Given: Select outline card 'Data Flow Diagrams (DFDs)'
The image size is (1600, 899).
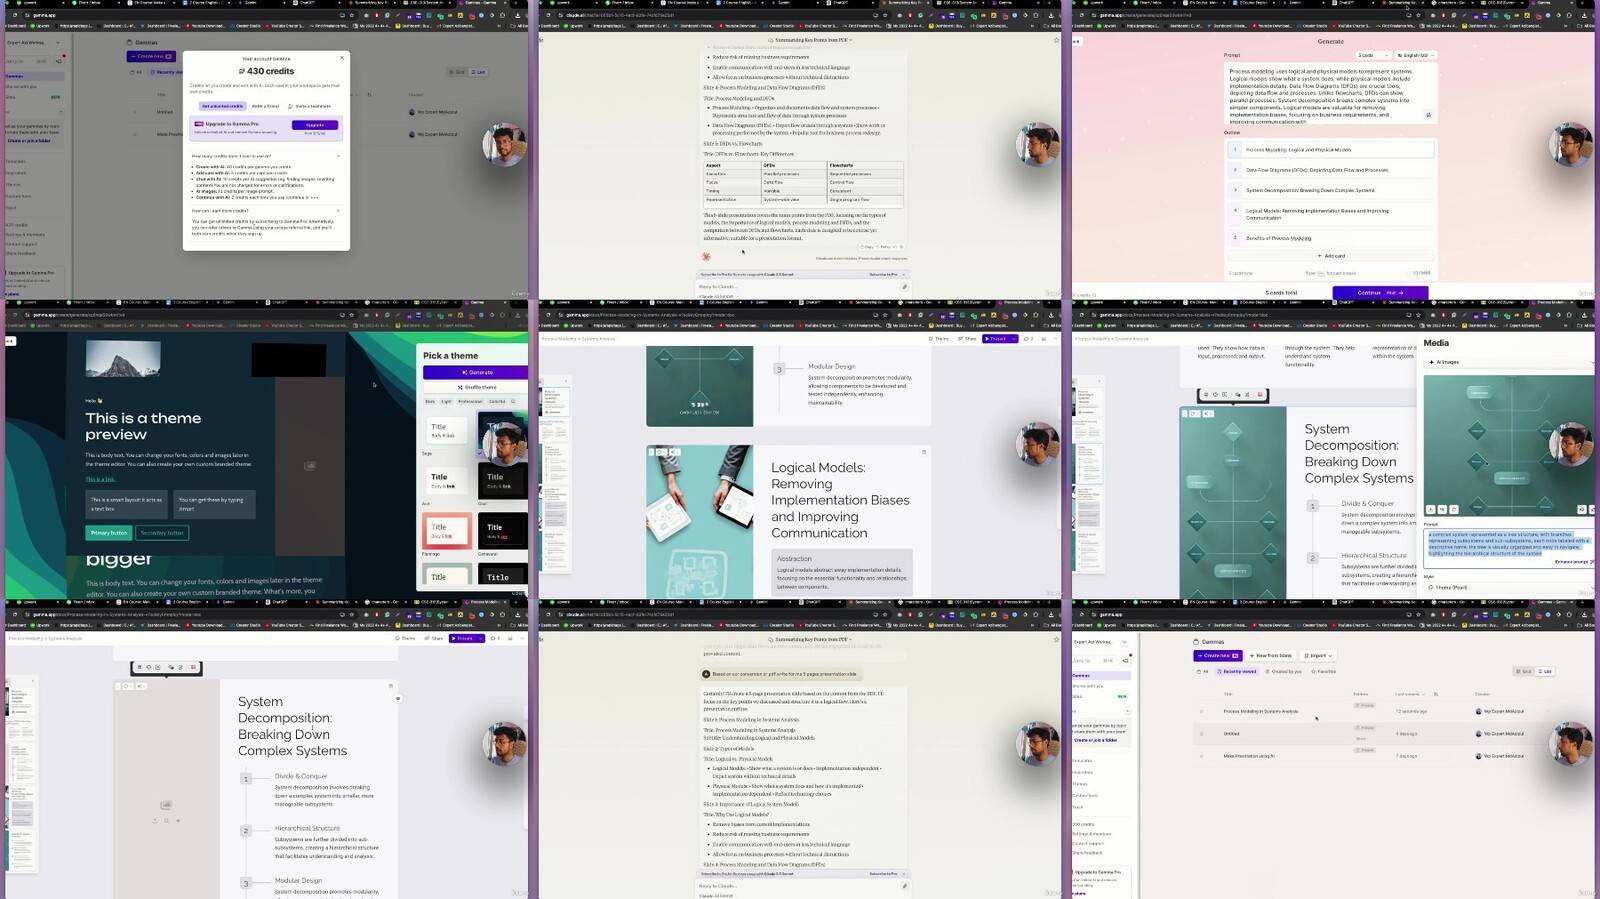Looking at the screenshot, I should pos(1330,170).
